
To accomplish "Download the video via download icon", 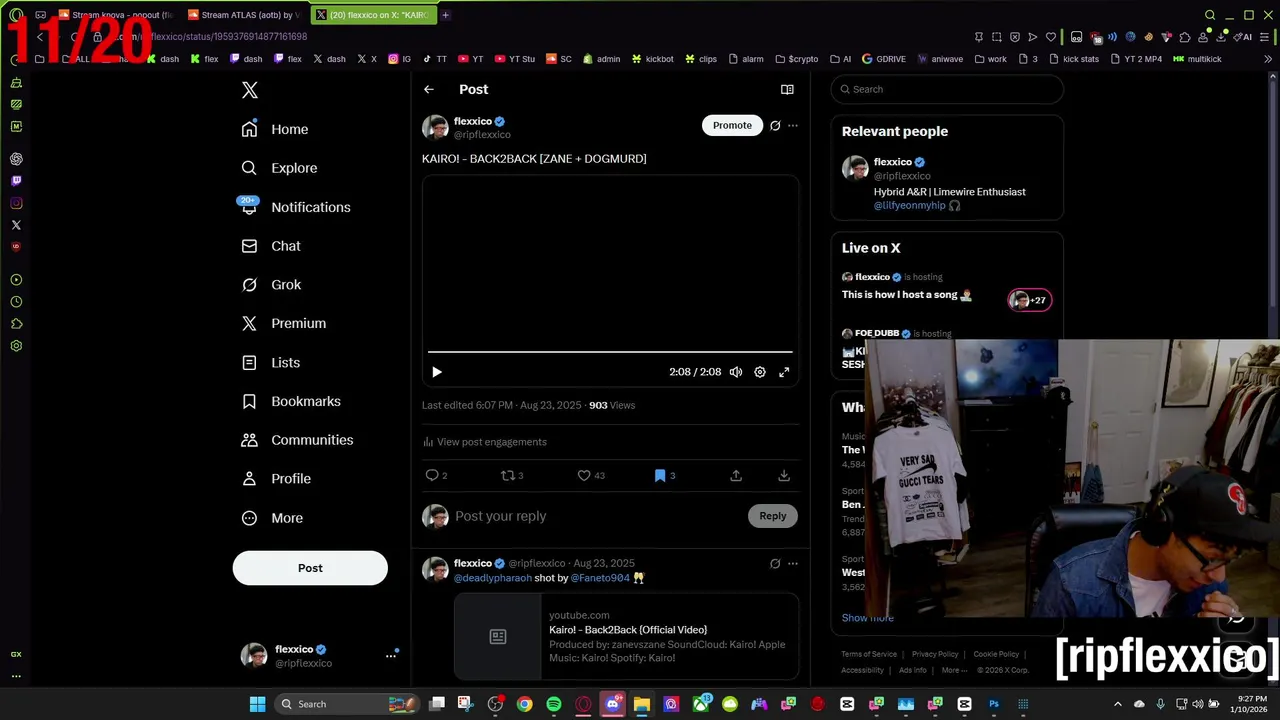I will coord(784,475).
